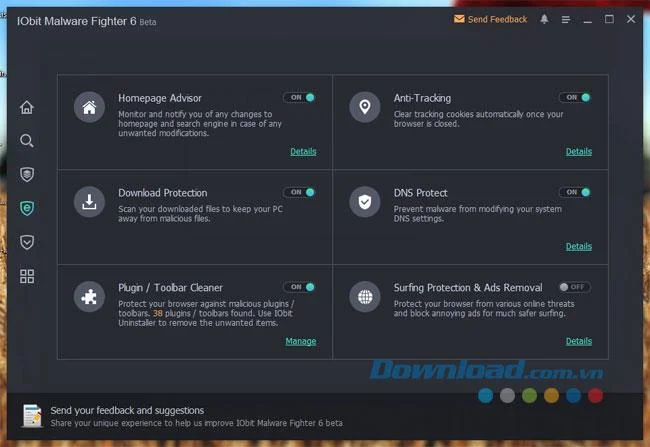Open the options menu icon in title bar

tap(566, 19)
